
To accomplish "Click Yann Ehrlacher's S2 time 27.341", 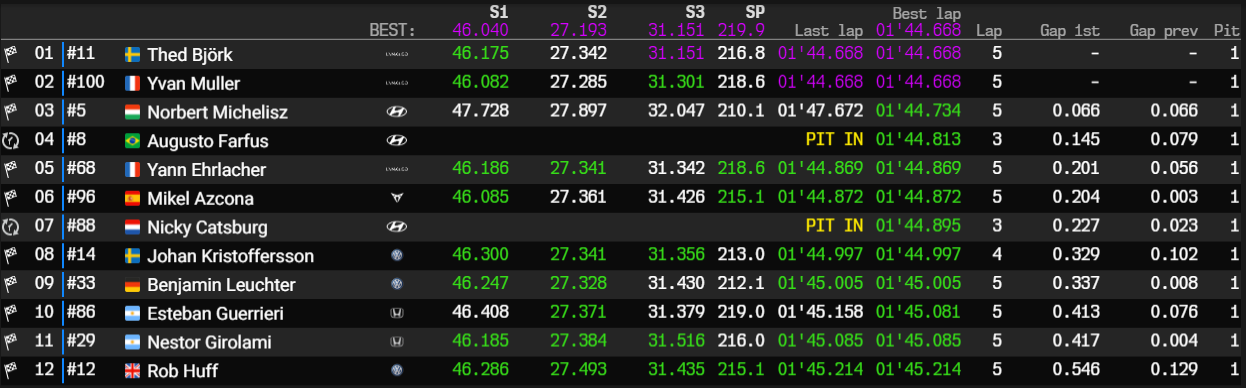I will (578, 170).
